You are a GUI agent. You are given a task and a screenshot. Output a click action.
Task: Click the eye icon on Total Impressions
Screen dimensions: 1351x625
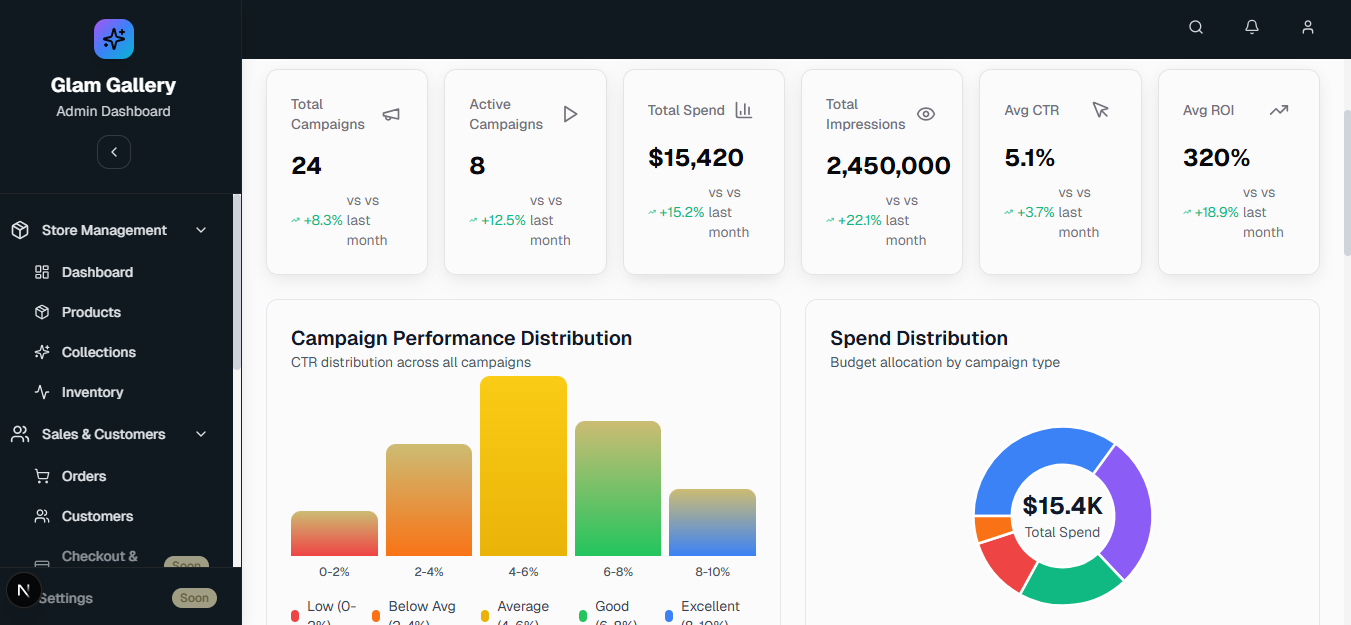pos(926,114)
